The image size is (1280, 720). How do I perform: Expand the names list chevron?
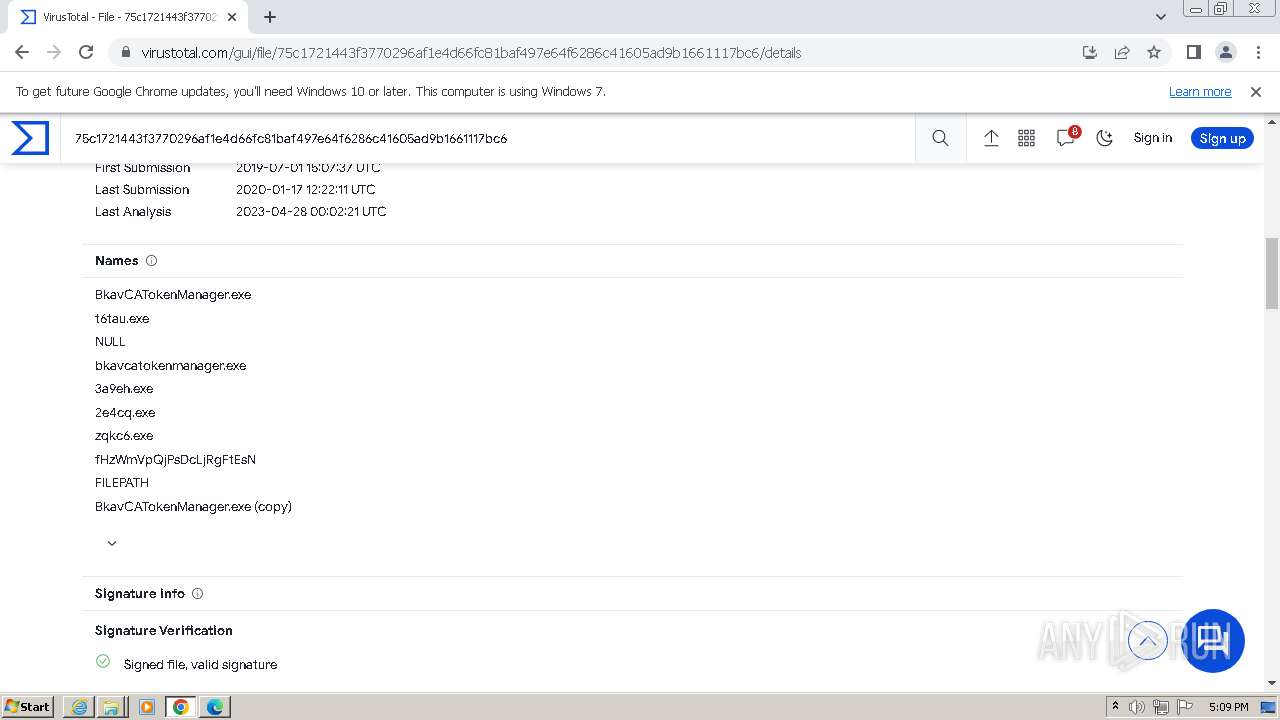[x=112, y=543]
